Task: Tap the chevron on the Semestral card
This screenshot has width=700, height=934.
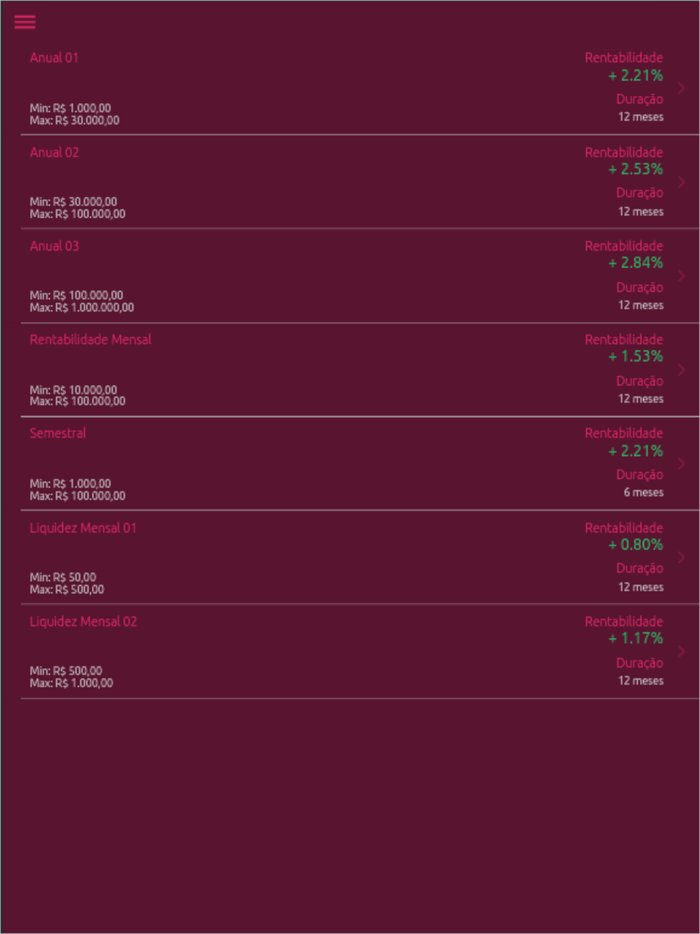Action: pos(682,462)
